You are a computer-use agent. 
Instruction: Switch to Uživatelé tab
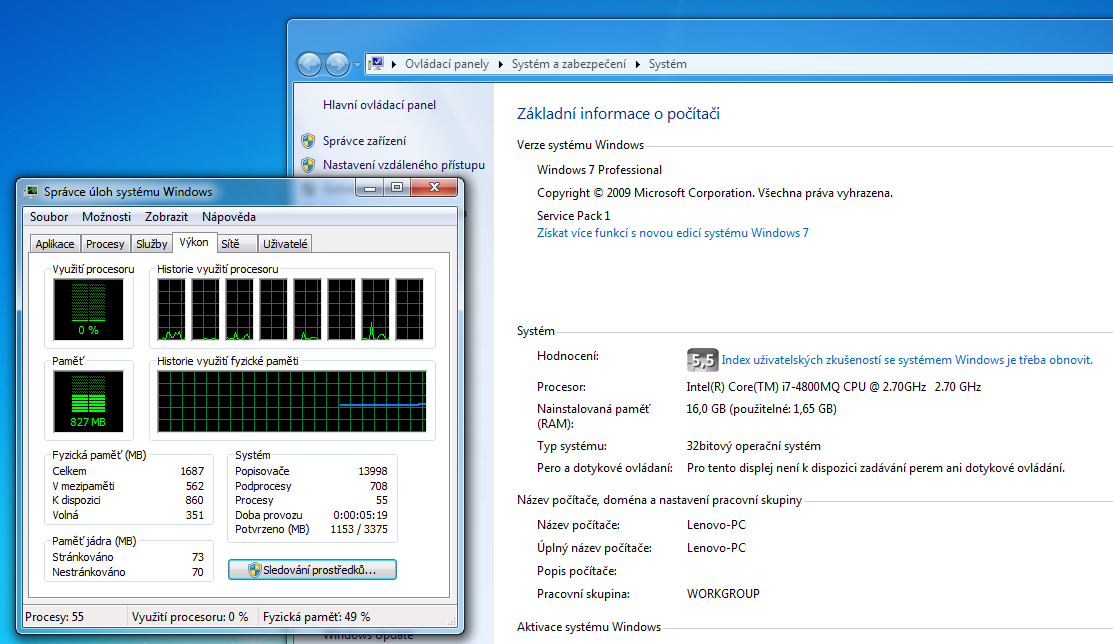285,244
